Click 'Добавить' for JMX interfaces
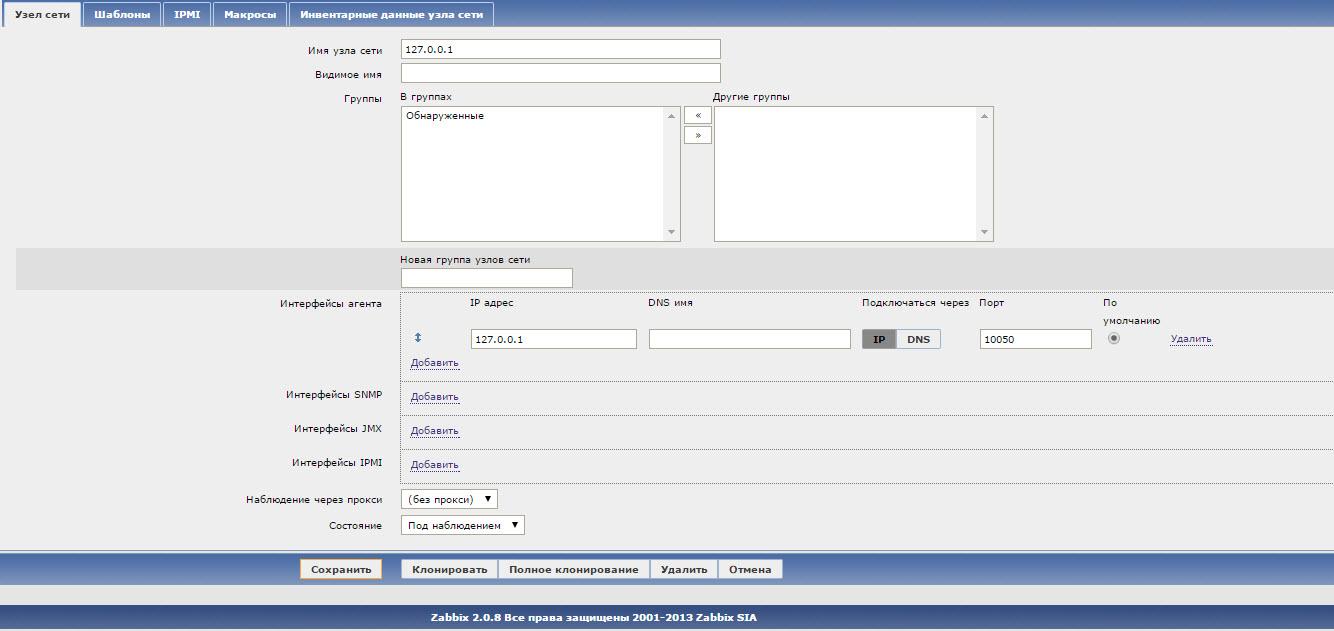The height and width of the screenshot is (631, 1334). (x=434, y=431)
